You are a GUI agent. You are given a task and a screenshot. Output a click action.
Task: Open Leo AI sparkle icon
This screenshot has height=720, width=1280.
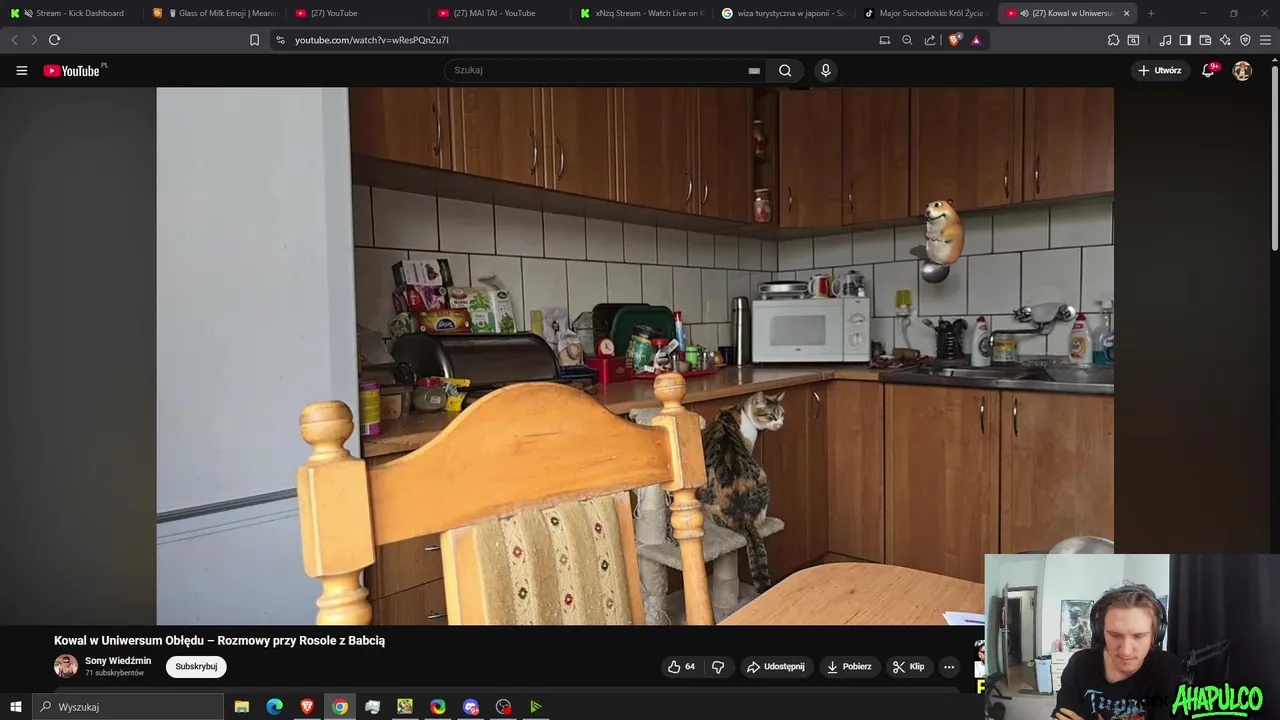tap(1225, 40)
